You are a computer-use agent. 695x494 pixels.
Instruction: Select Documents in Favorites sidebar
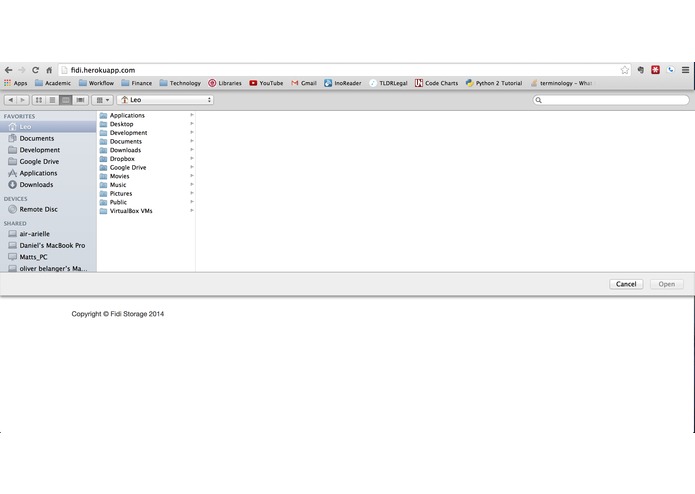pyautogui.click(x=48, y=138)
